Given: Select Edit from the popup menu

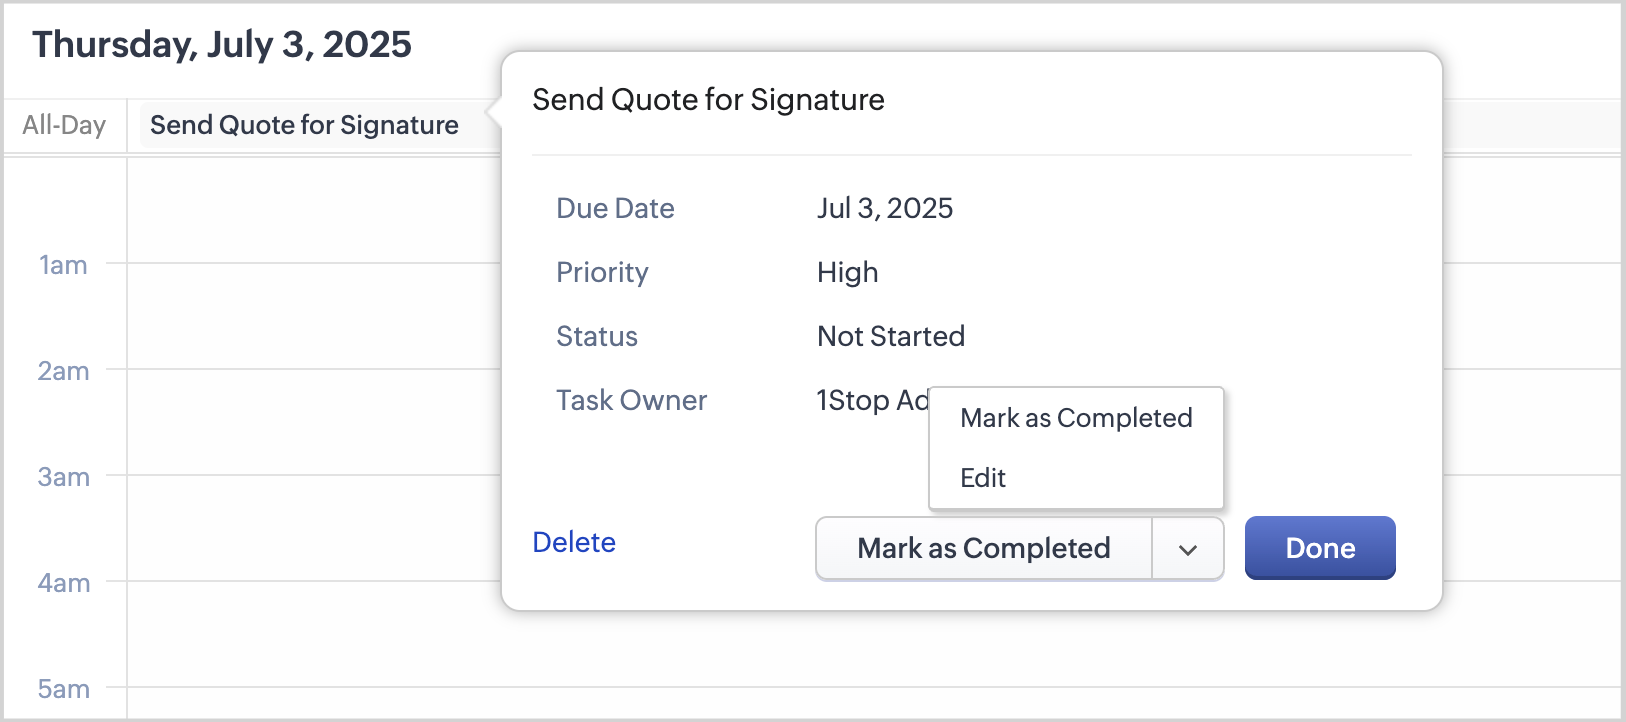Looking at the screenshot, I should 983,478.
